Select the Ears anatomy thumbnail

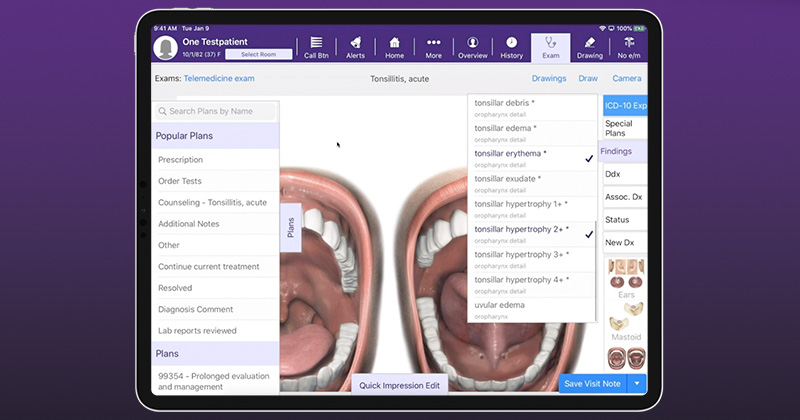pyautogui.click(x=626, y=278)
